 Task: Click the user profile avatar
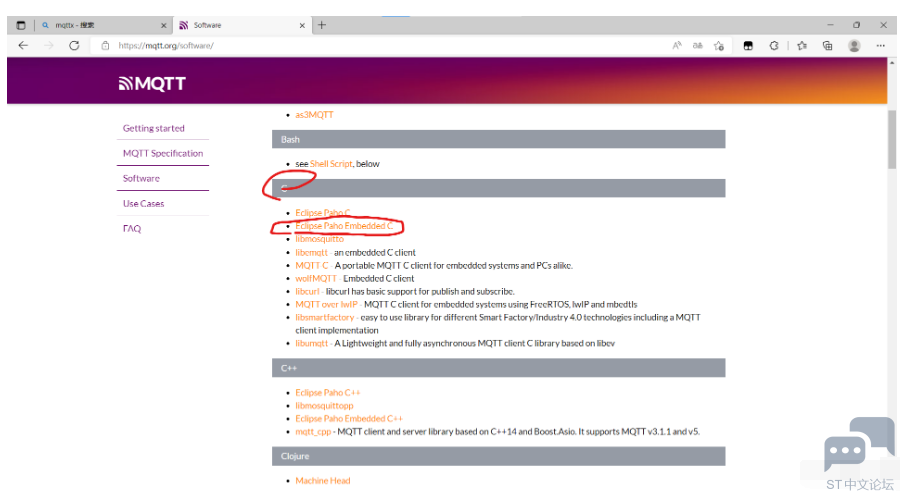click(x=854, y=46)
